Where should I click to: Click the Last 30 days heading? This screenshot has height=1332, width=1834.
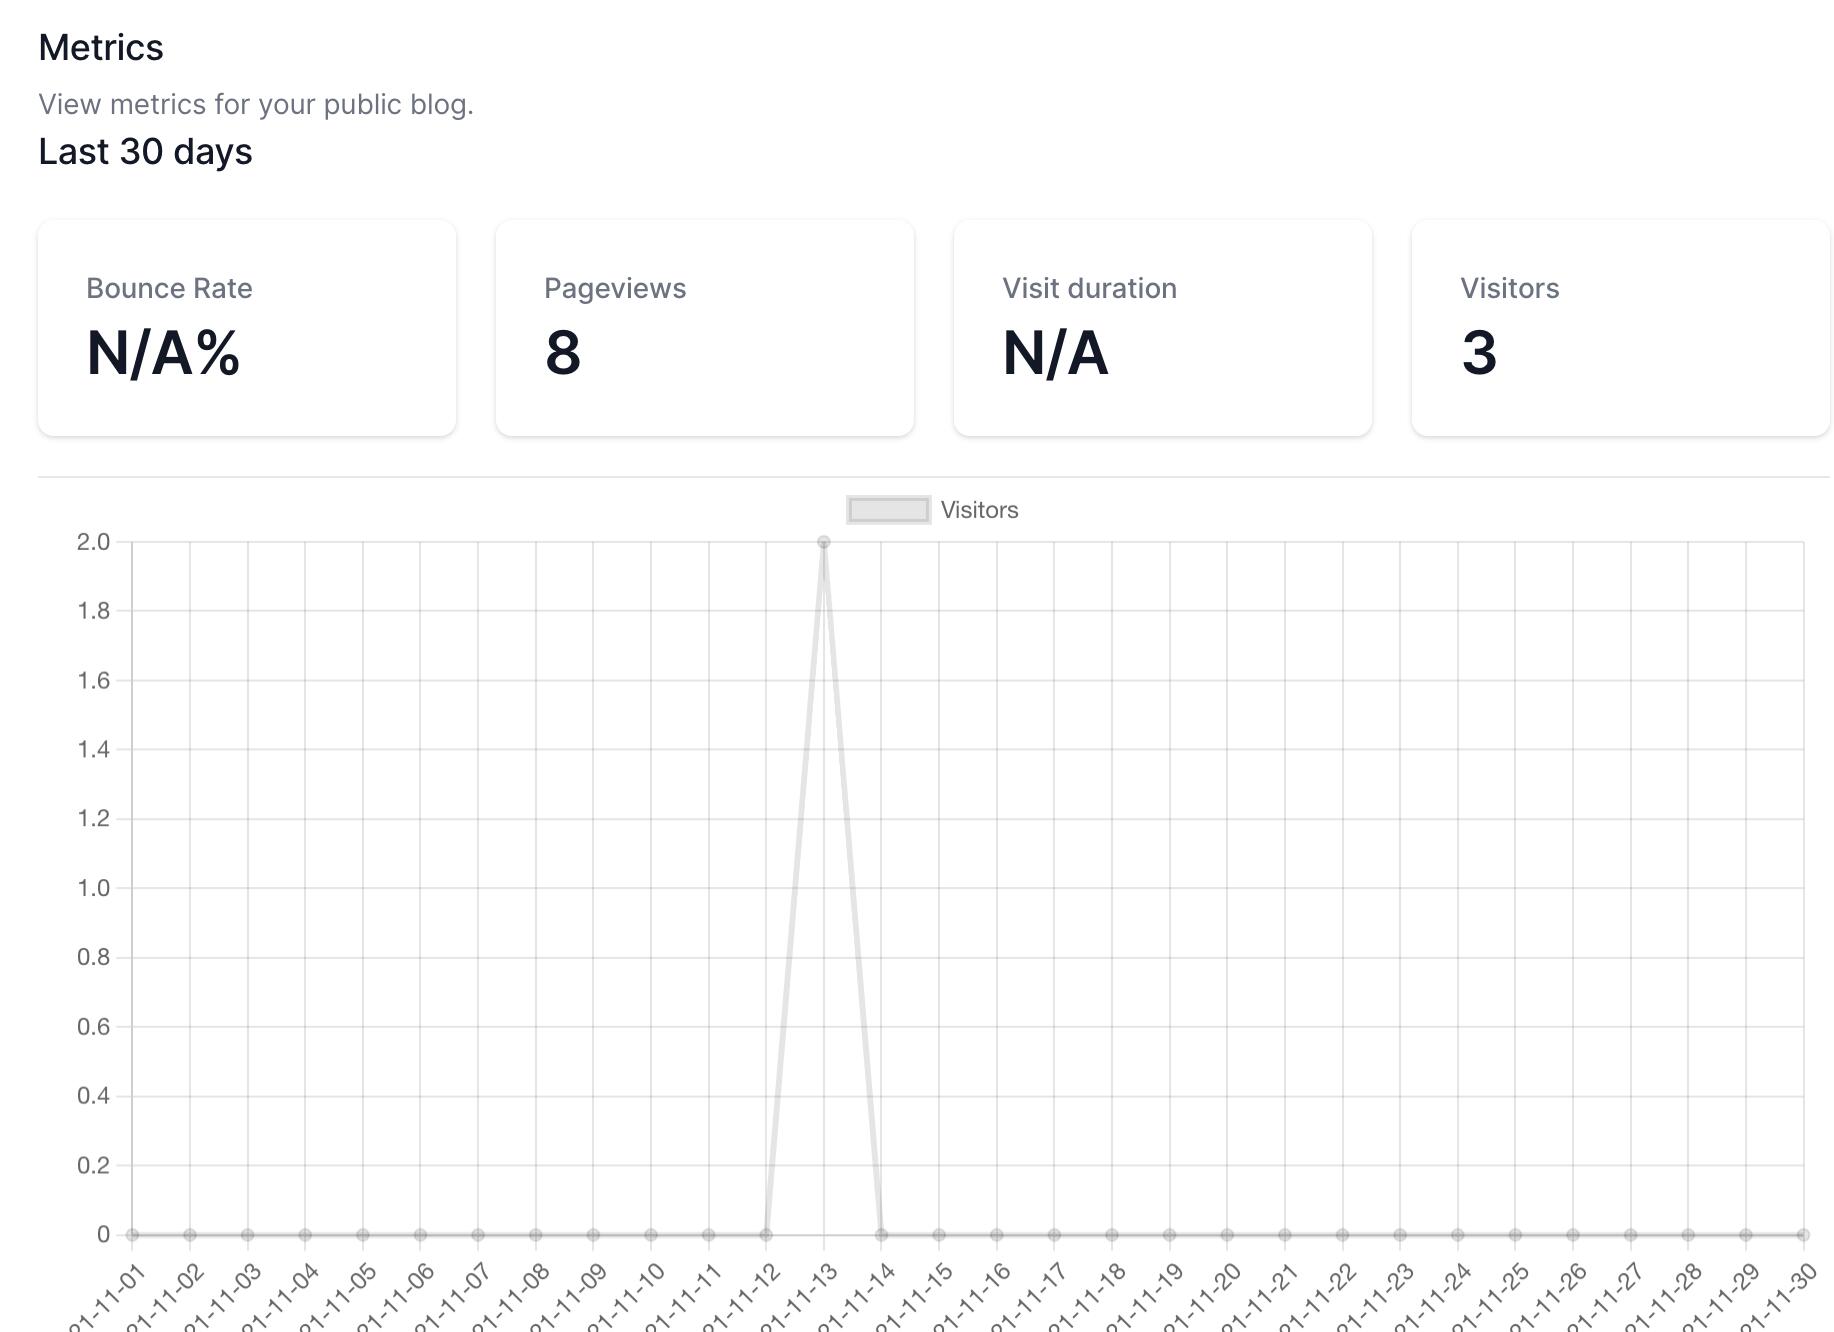[x=145, y=152]
